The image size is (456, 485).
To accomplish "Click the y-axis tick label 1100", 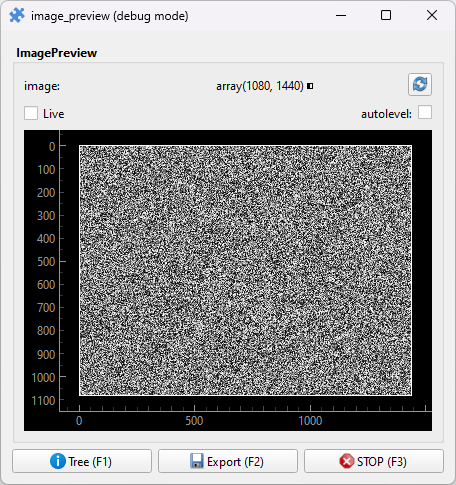I will coord(43,400).
